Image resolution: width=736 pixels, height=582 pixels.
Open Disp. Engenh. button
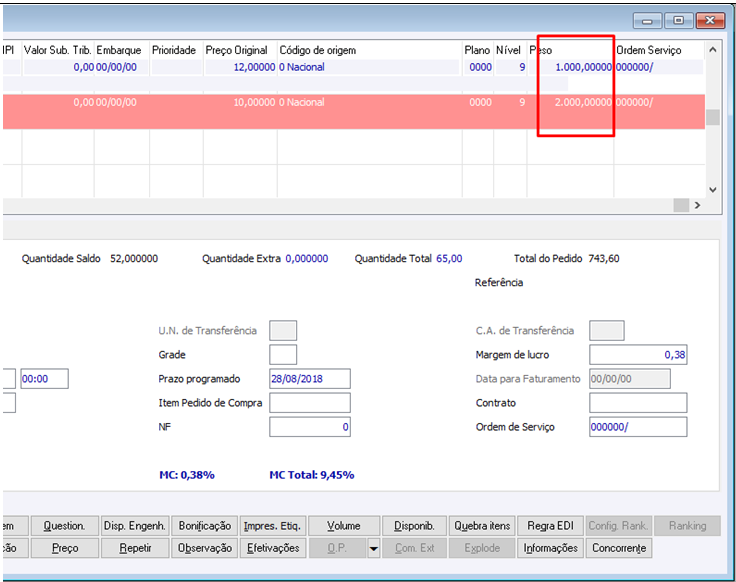135,526
